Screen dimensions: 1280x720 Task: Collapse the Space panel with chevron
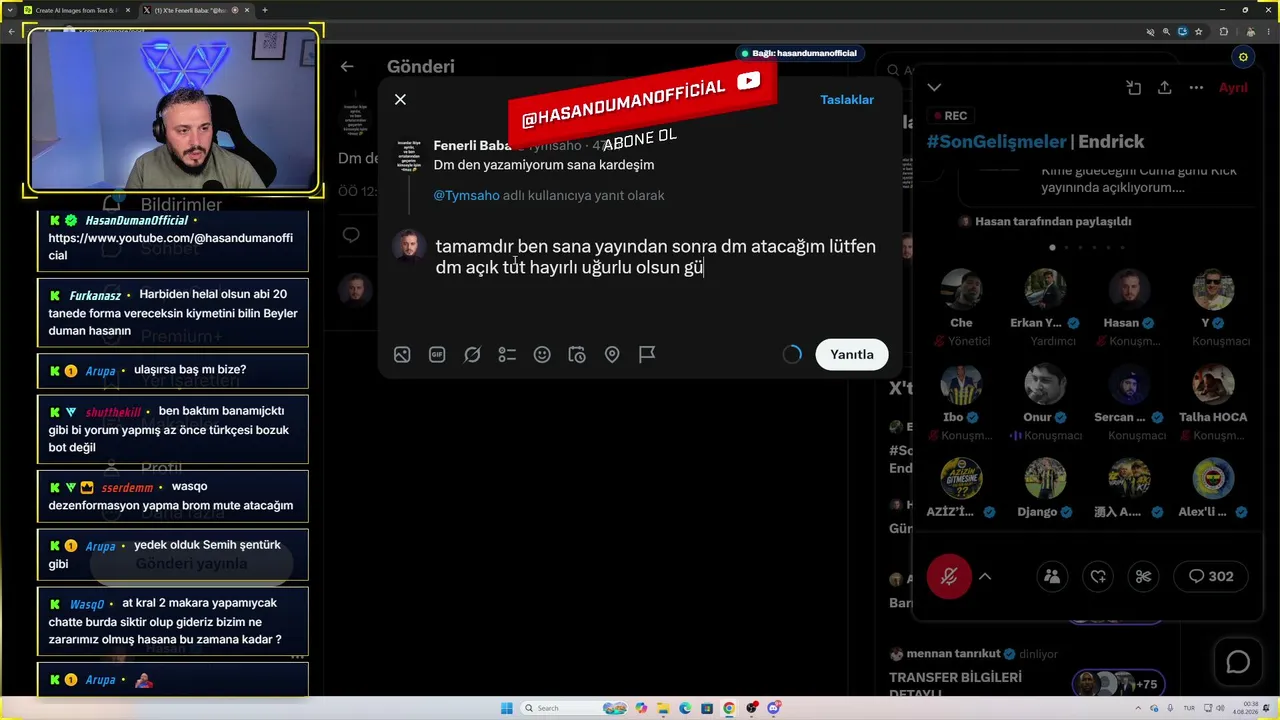tap(934, 87)
